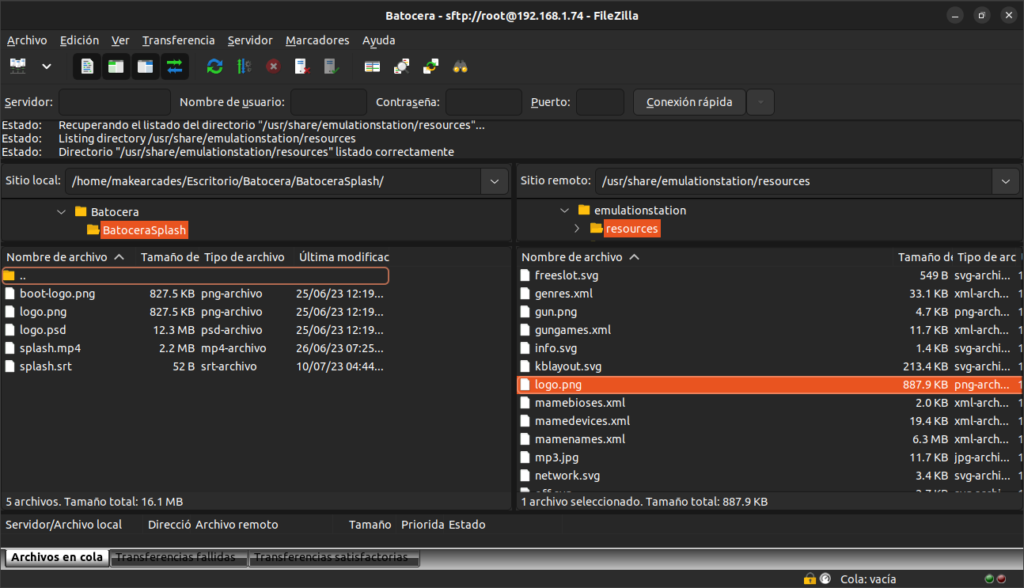
Task: Select boot-logo.png in local files
Action: (x=57, y=294)
